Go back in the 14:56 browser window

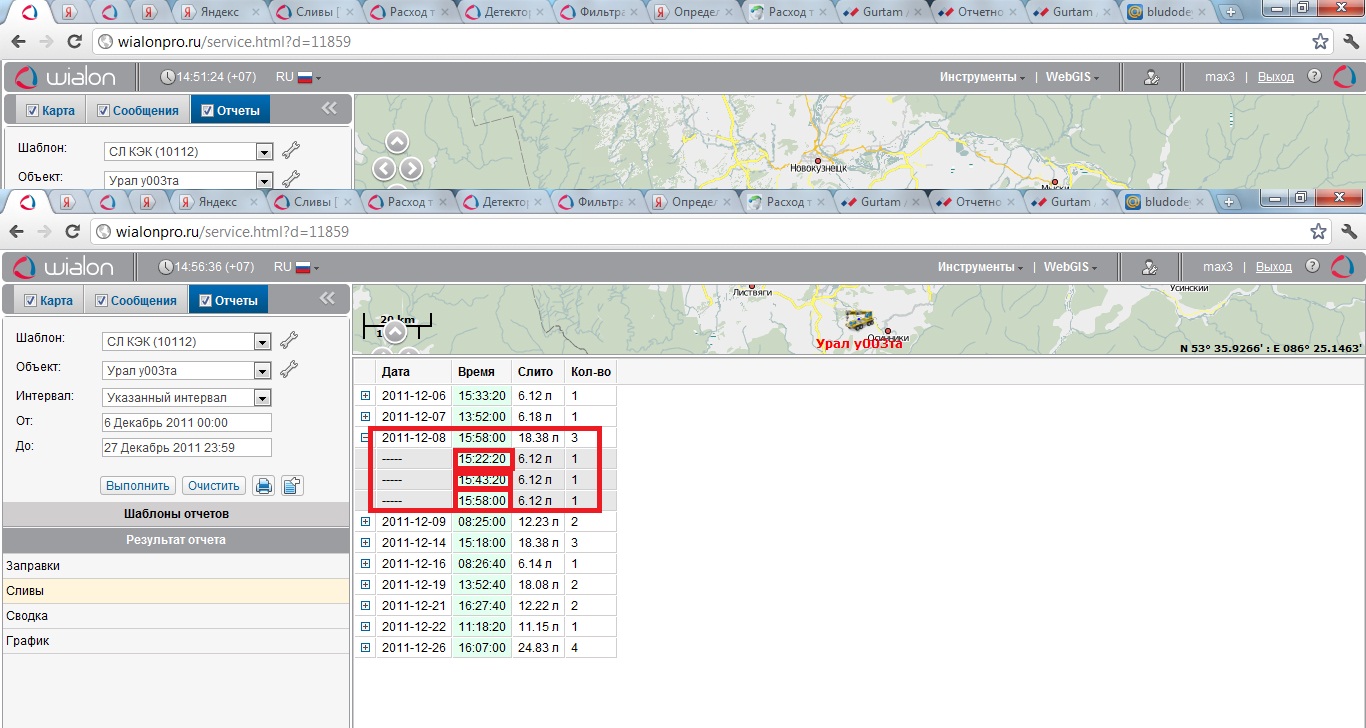(16, 231)
